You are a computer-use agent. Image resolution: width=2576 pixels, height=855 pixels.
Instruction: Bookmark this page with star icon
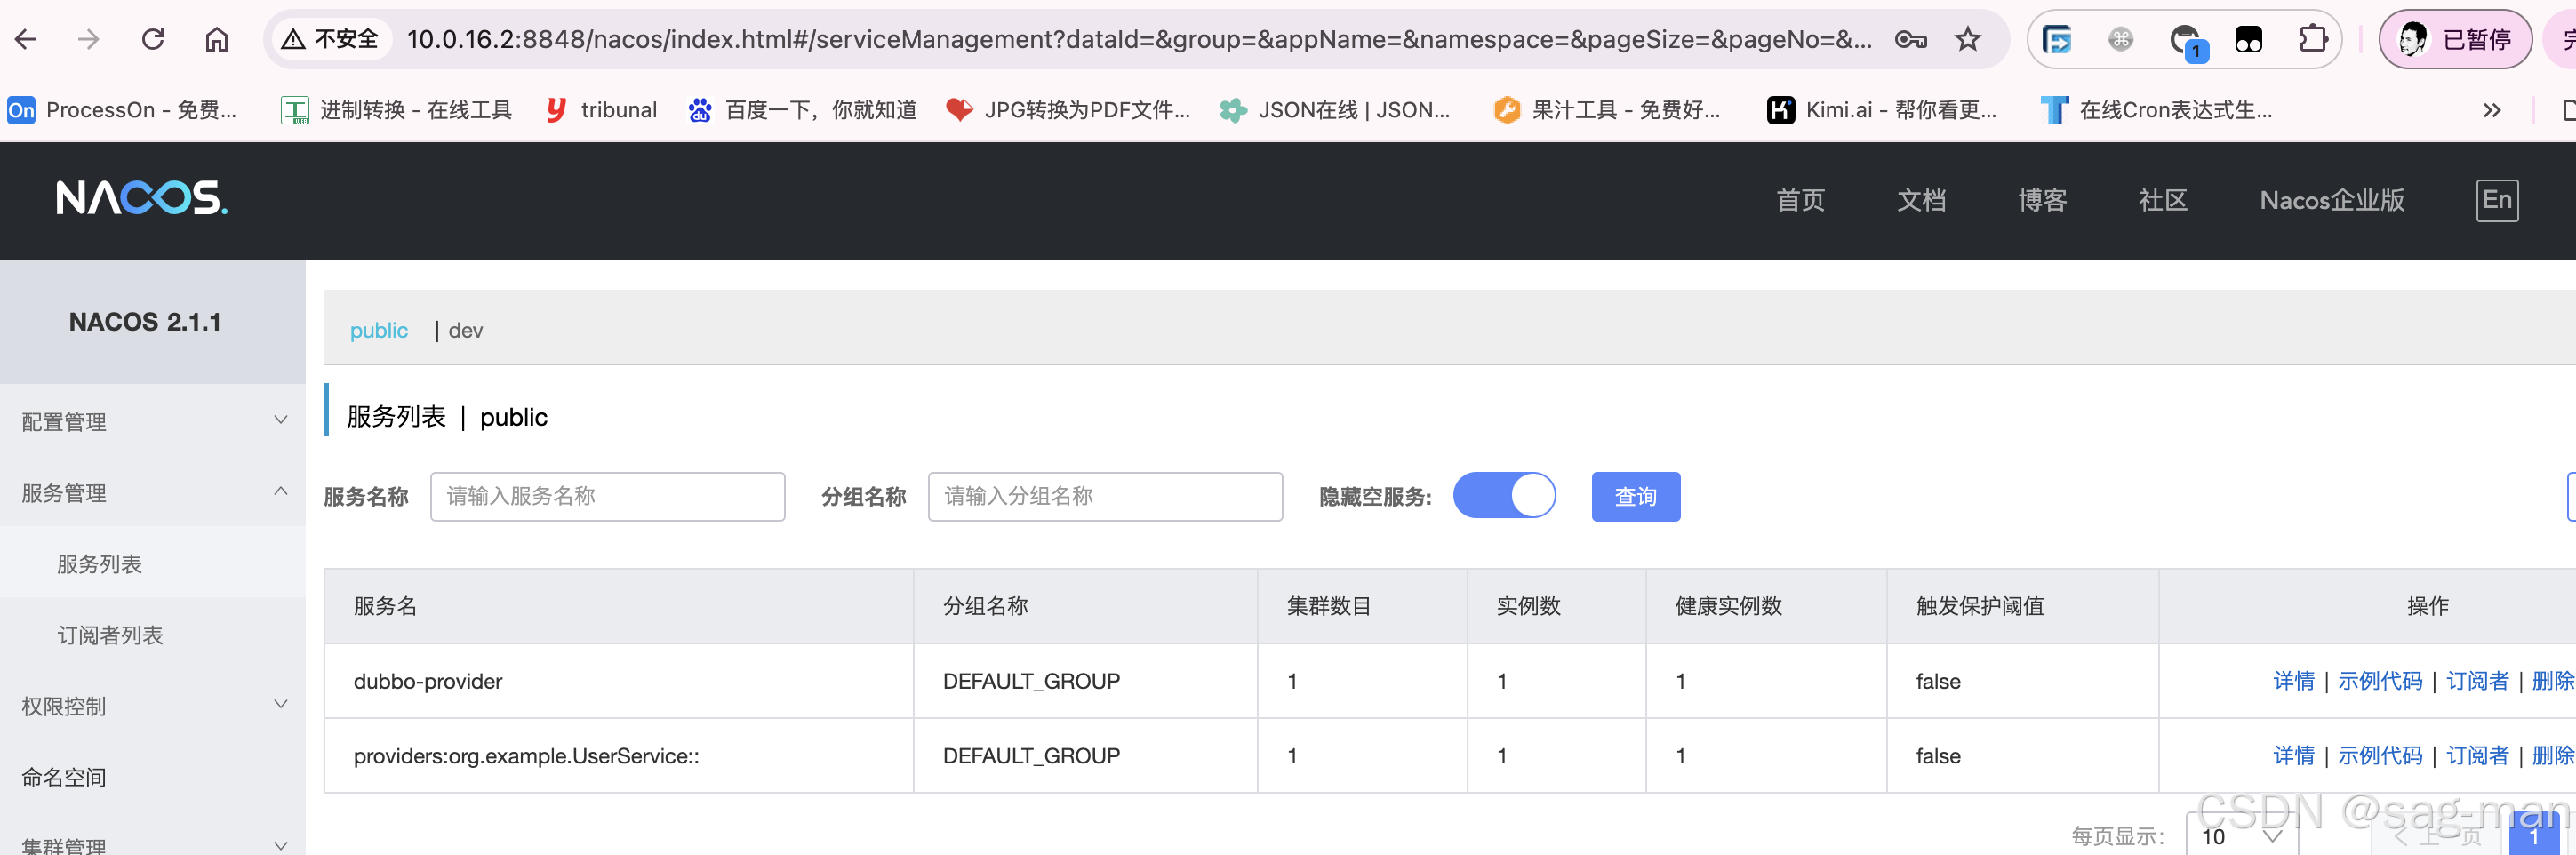[1968, 39]
